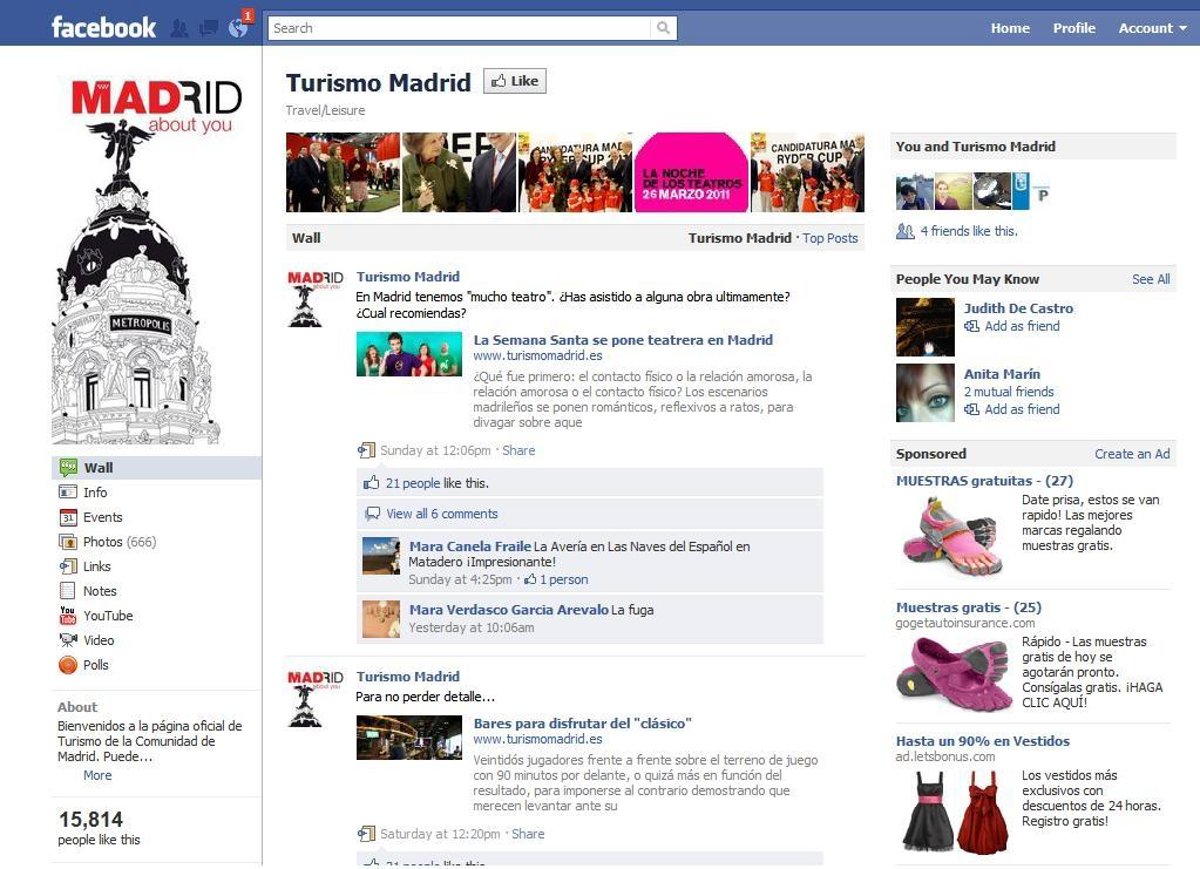
Task: Select the Wall item in sidebar
Action: click(x=98, y=467)
